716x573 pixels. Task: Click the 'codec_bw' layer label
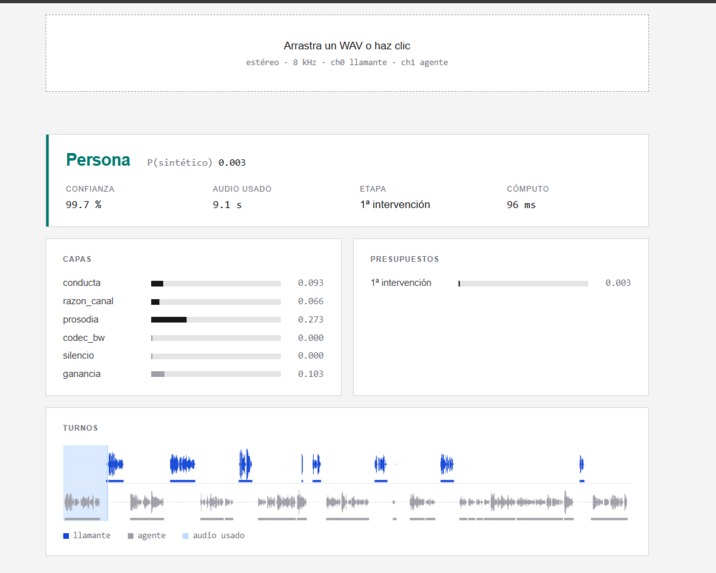(84, 337)
